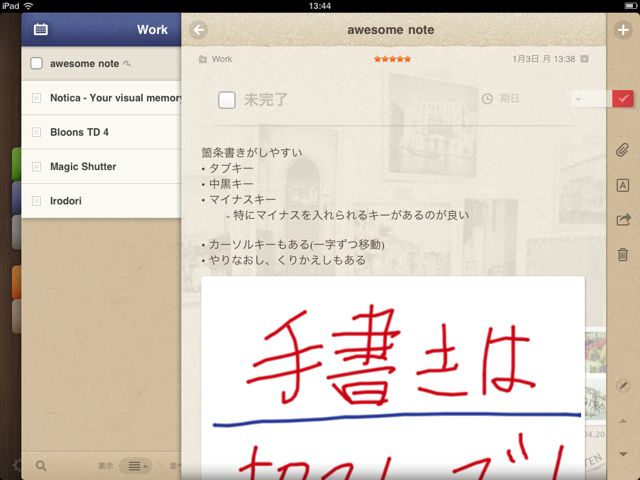Move to next note with down arrow
Viewport: 640px width, 480px height.
click(x=623, y=454)
